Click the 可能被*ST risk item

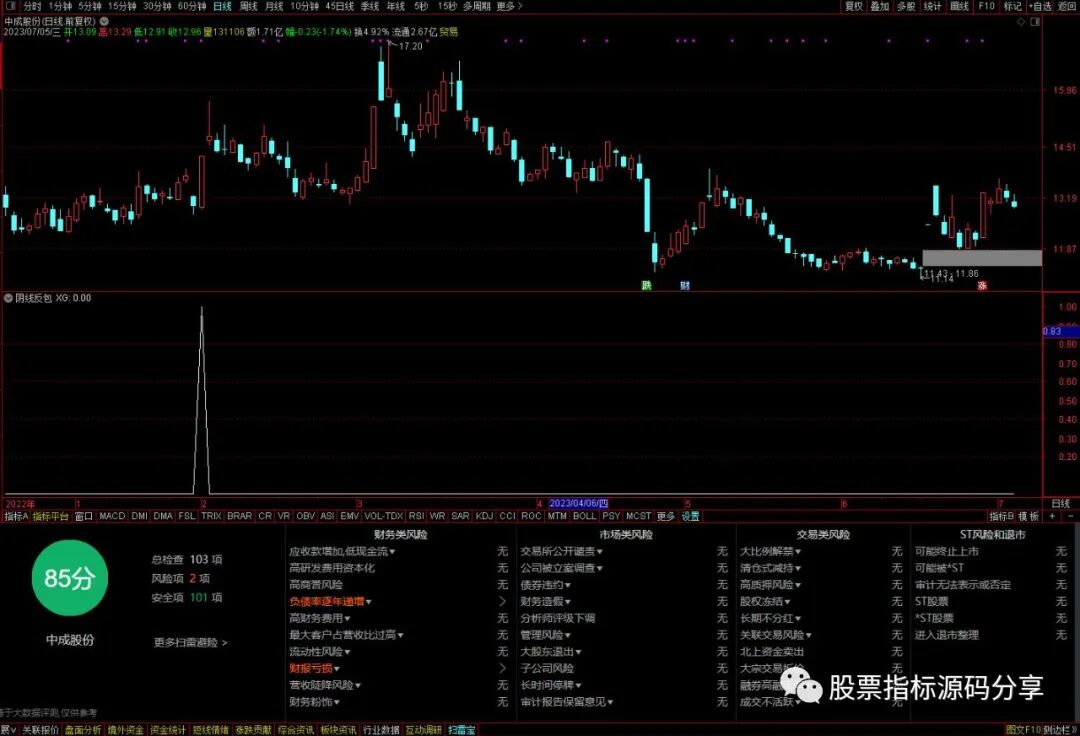[x=939, y=568]
